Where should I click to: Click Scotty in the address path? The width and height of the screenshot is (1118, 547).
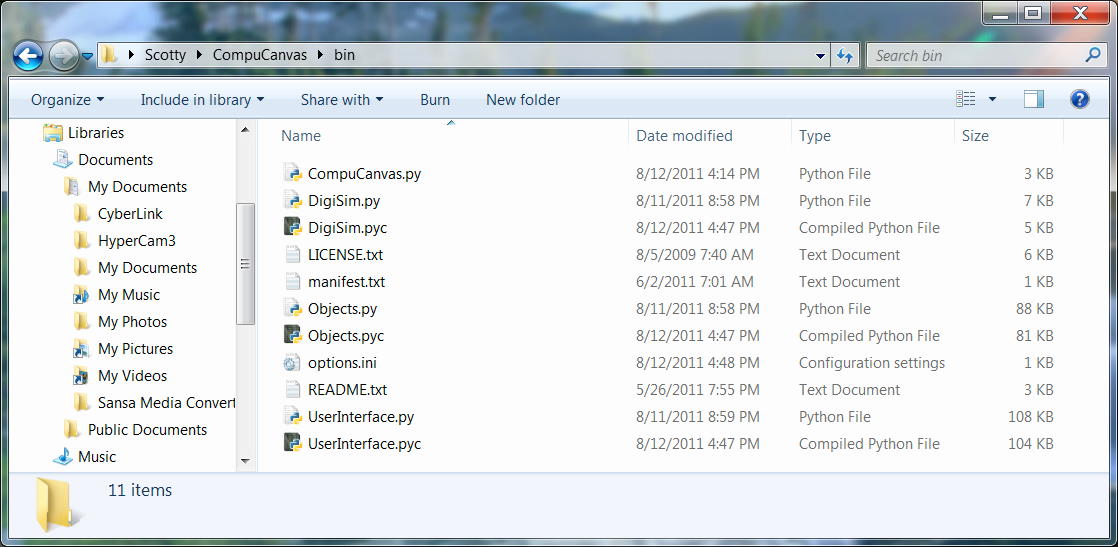165,55
